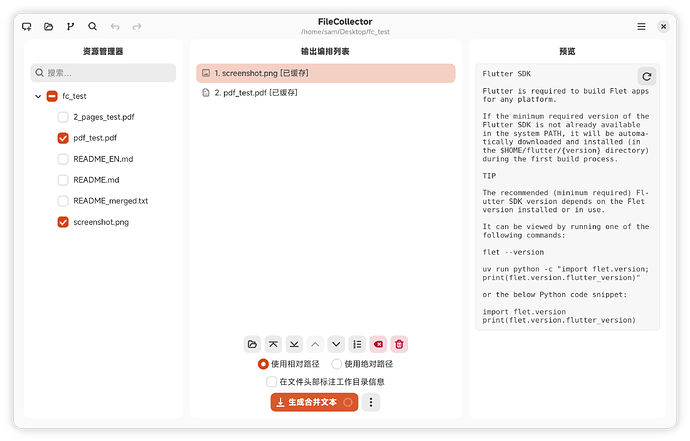Click open-file icon in list toolbar
Viewport: 690px width, 441px height.
252,344
